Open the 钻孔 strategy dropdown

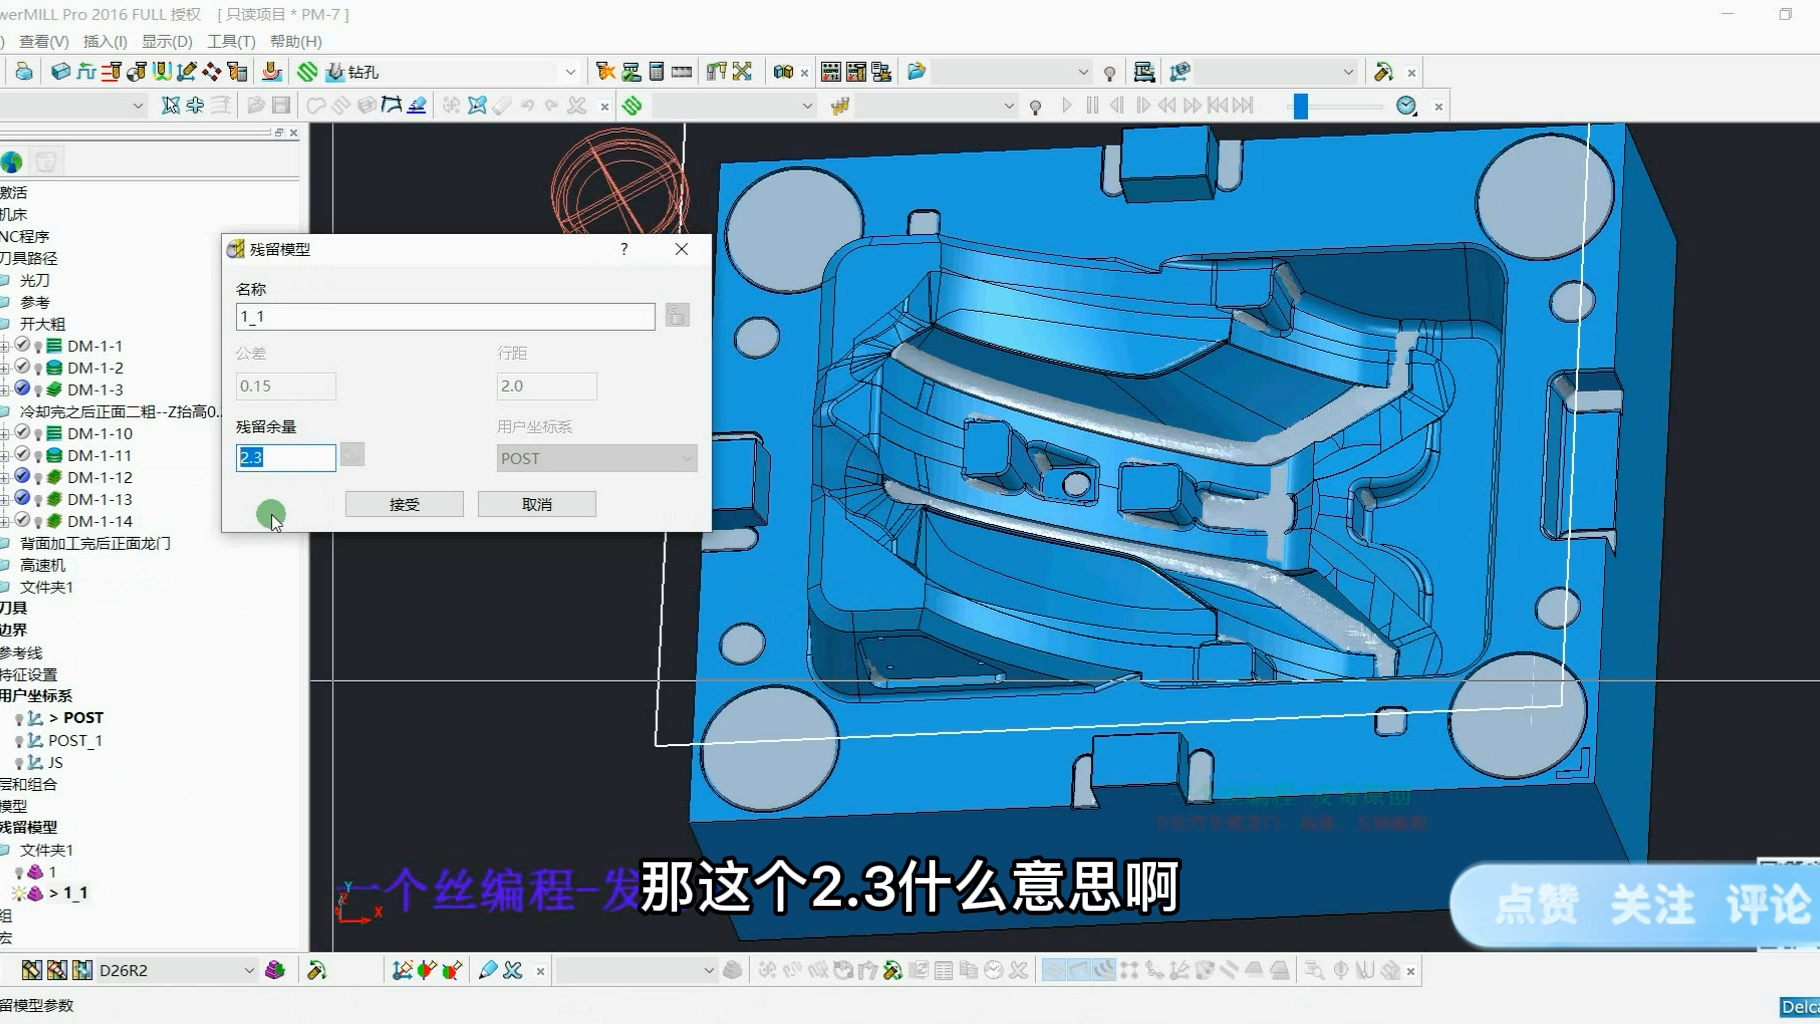570,72
